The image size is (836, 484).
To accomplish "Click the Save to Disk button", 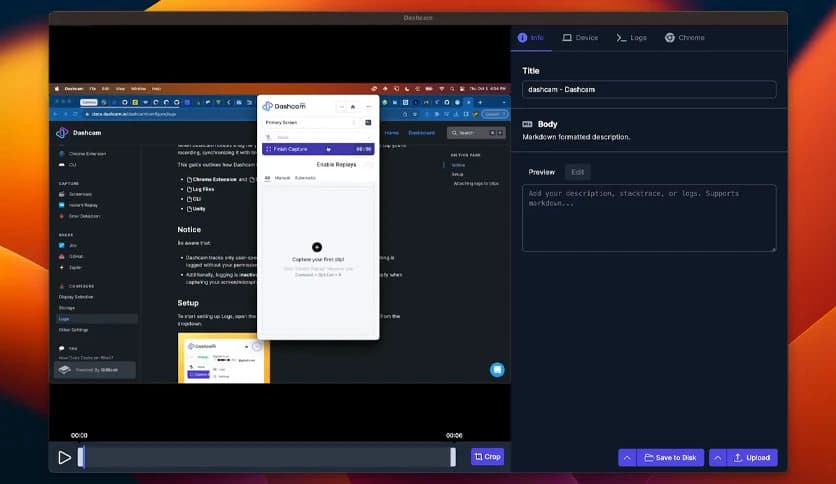I will 669,458.
